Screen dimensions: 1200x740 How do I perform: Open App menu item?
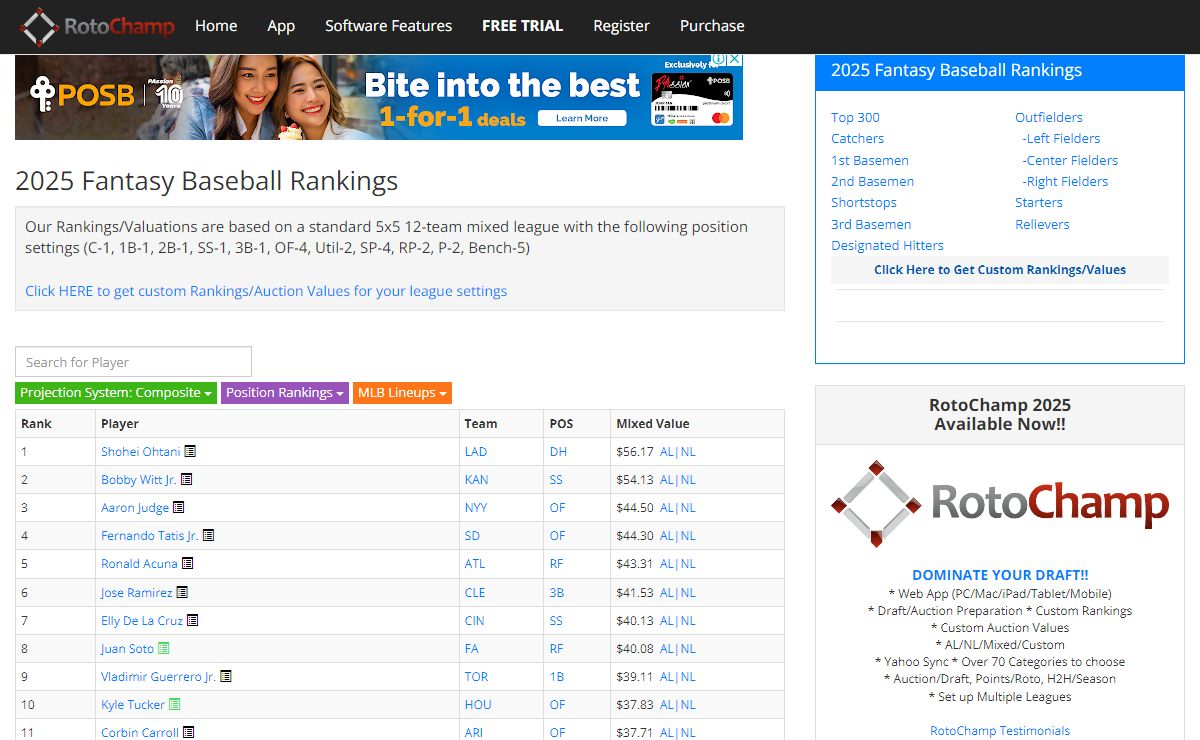coord(281,26)
